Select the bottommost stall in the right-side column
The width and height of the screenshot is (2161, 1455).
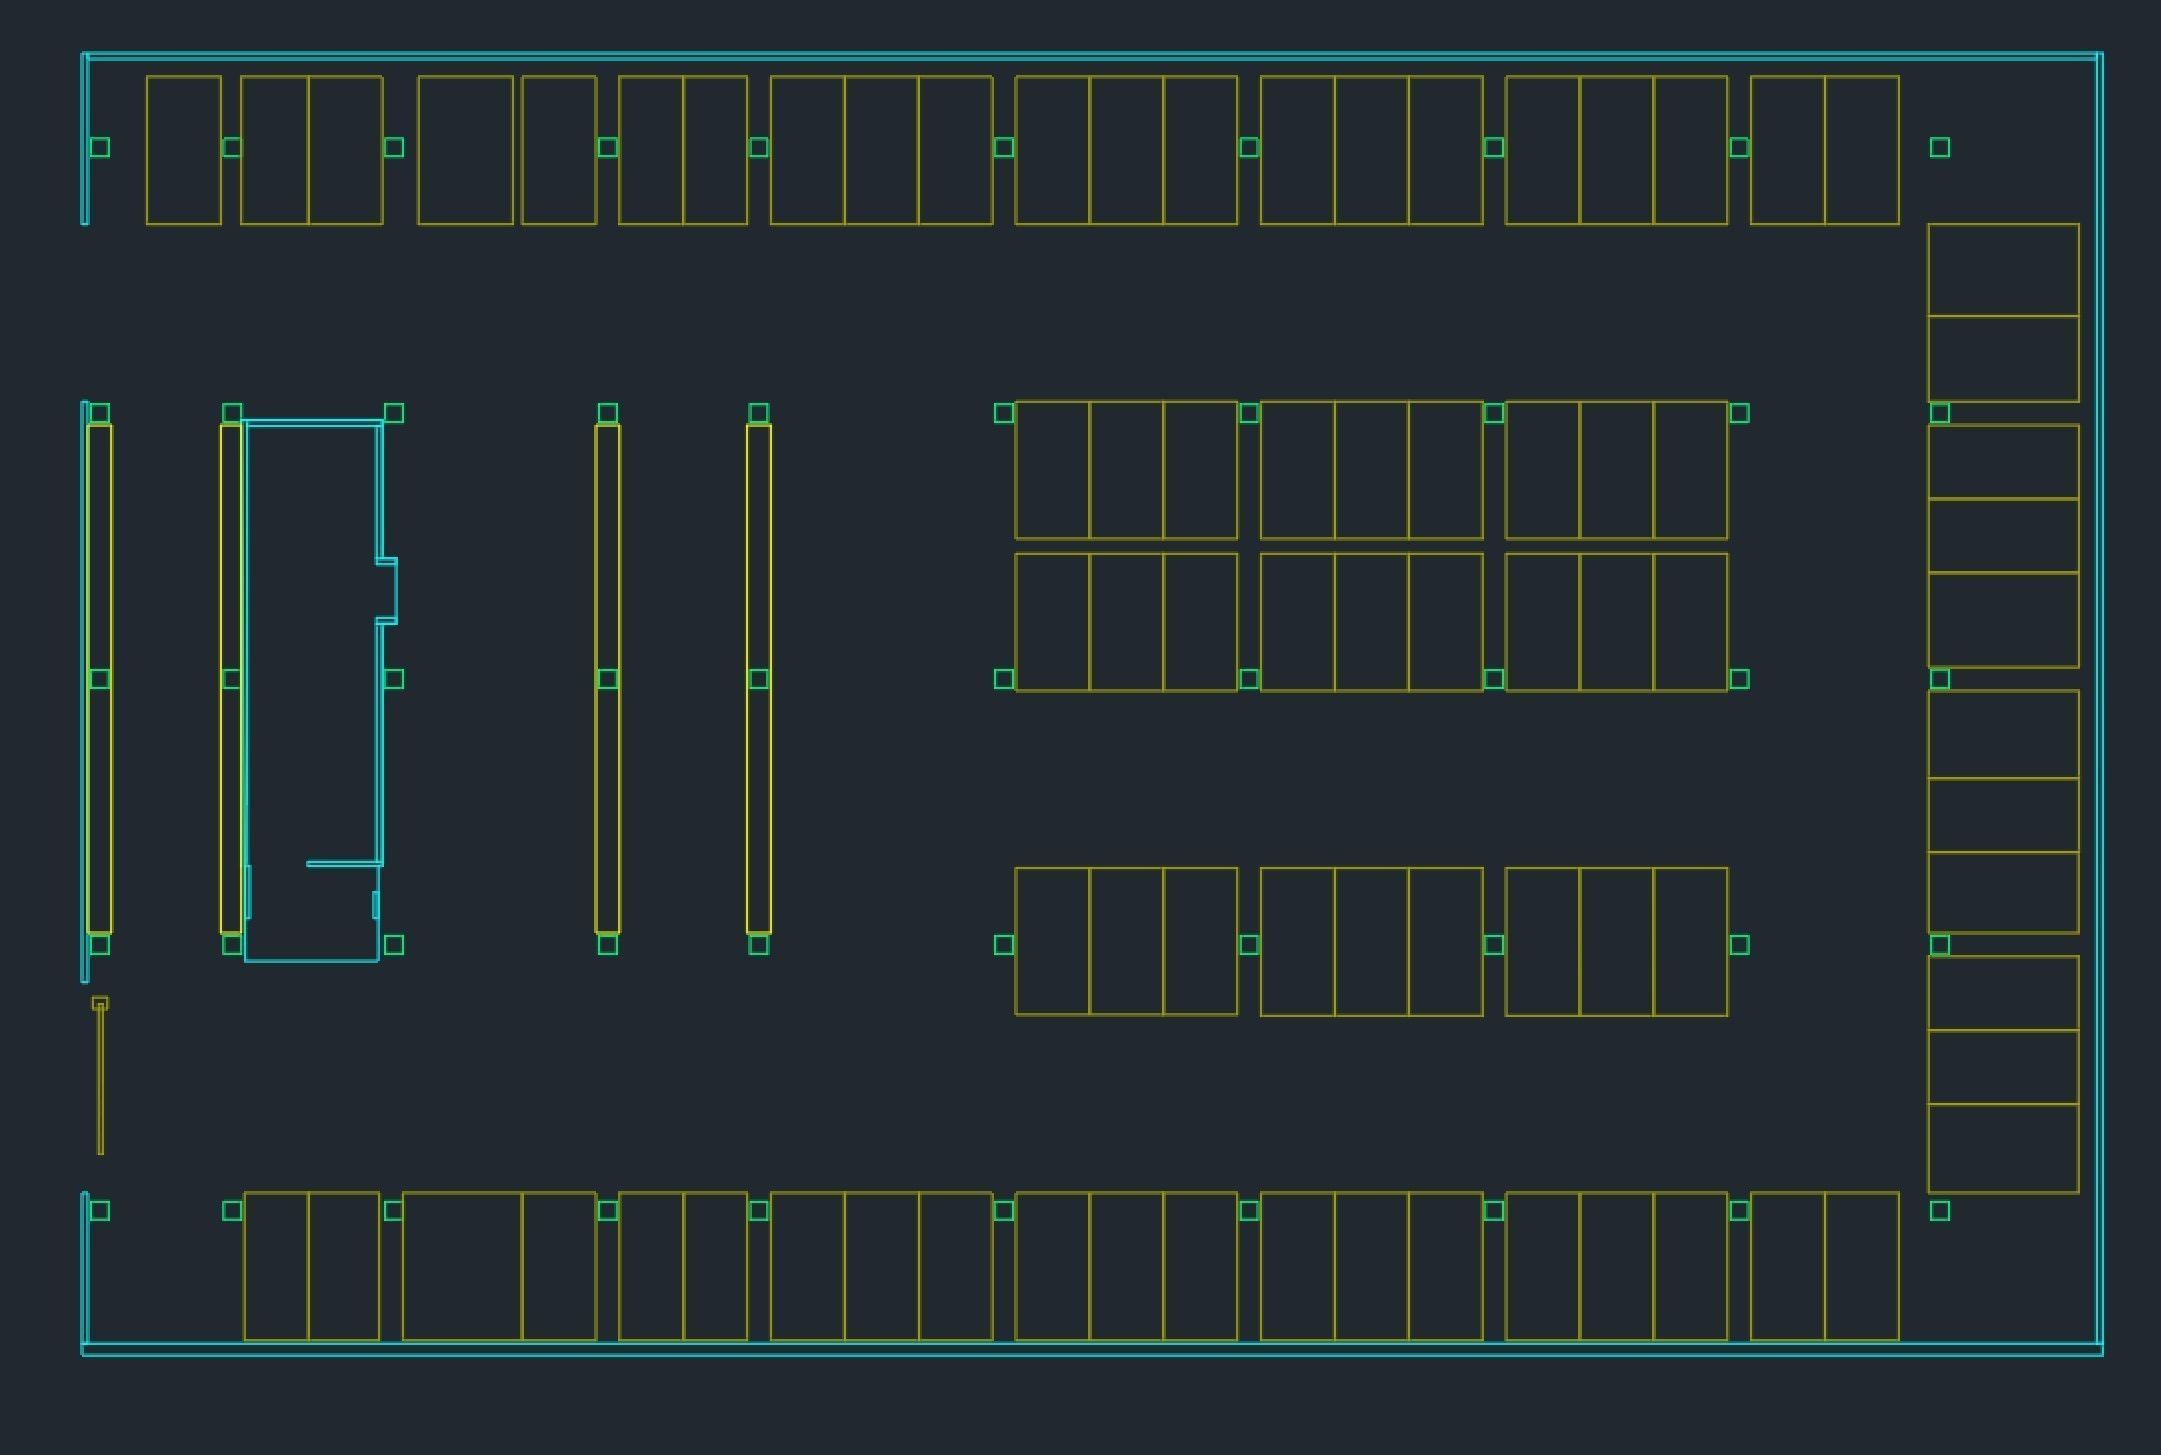2003,1148
